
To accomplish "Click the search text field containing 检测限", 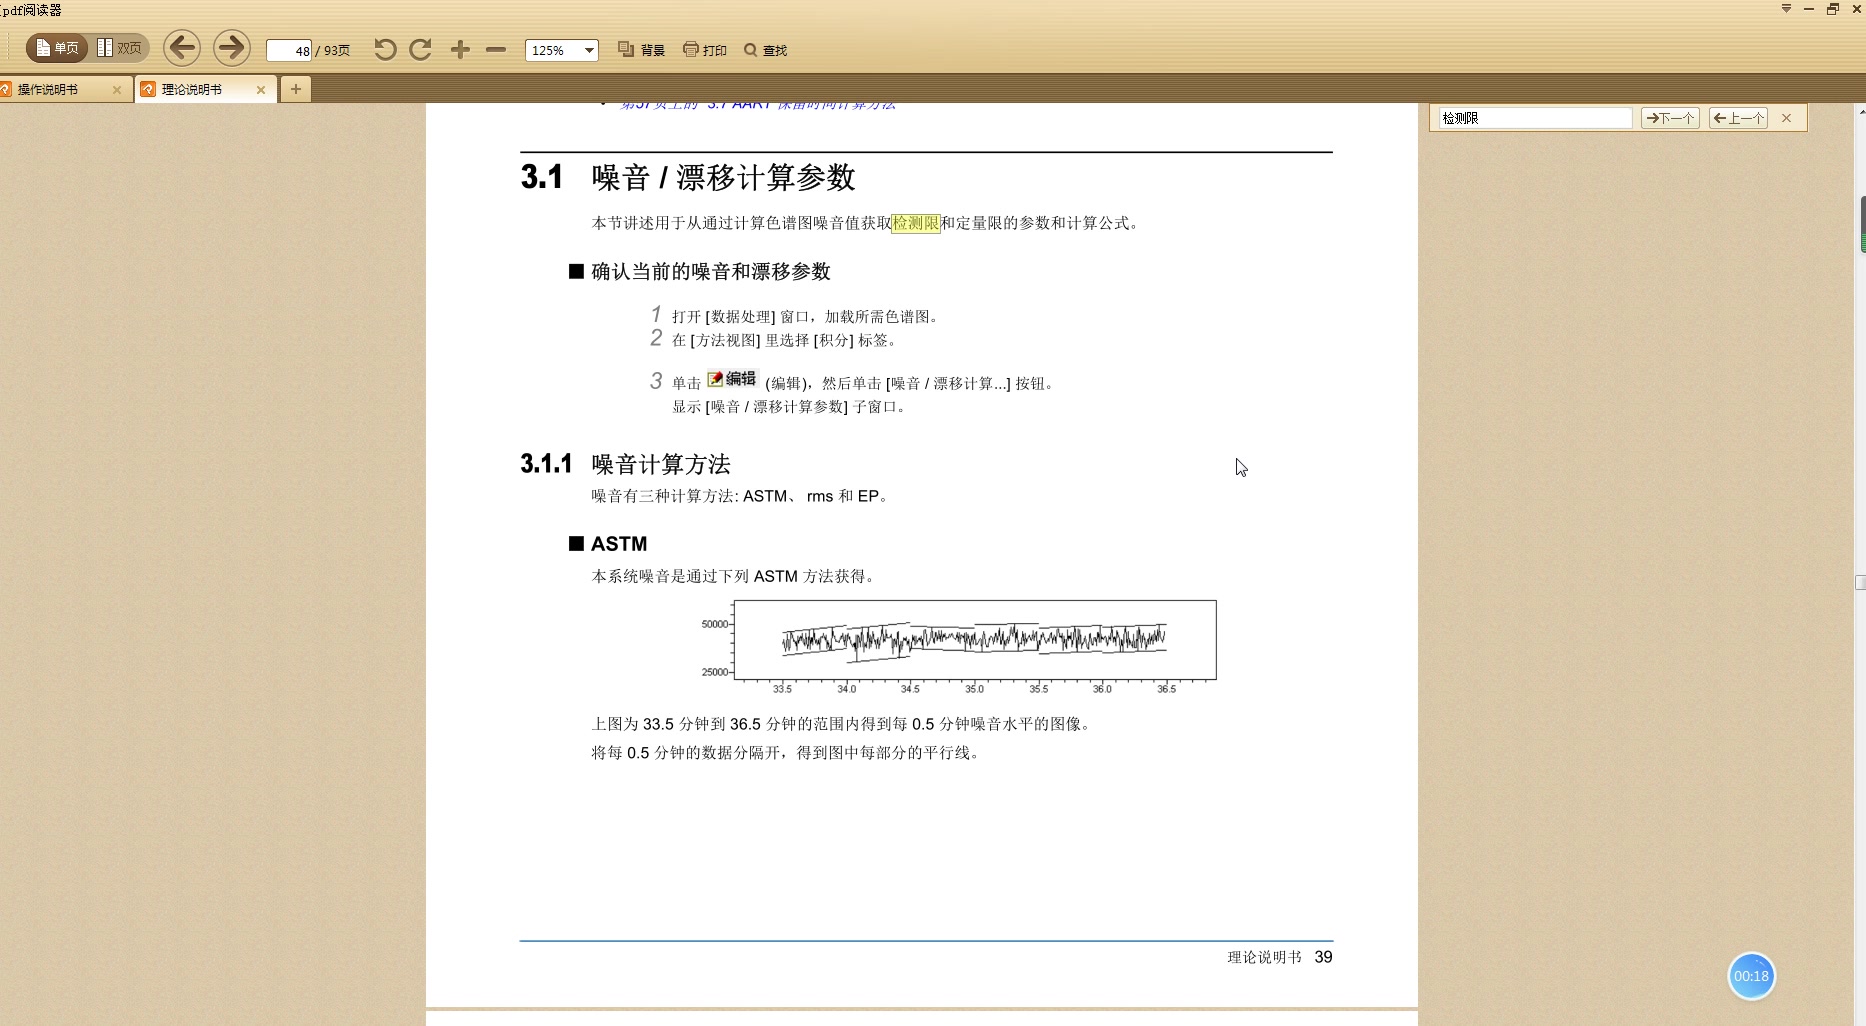I will pyautogui.click(x=1535, y=118).
